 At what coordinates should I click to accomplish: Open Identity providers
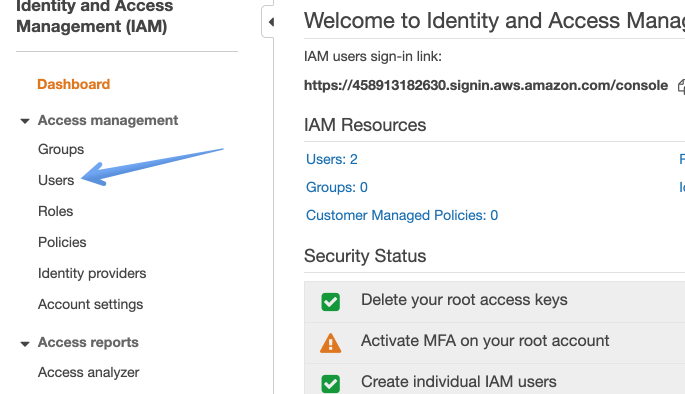92,273
